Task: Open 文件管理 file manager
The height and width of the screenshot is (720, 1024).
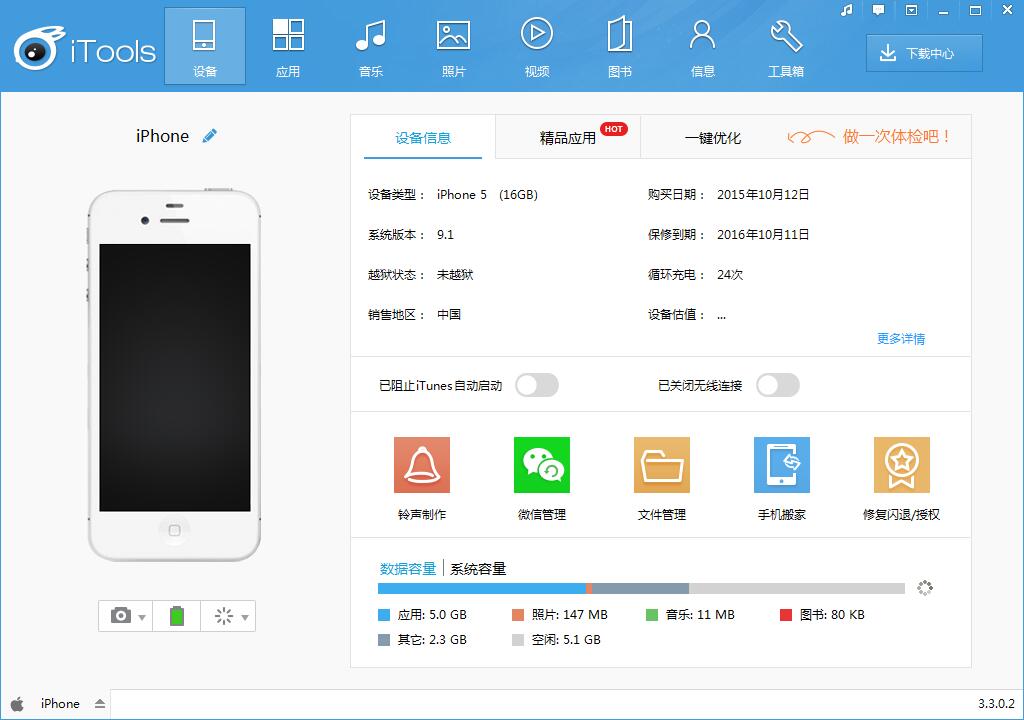Action: pos(661,466)
